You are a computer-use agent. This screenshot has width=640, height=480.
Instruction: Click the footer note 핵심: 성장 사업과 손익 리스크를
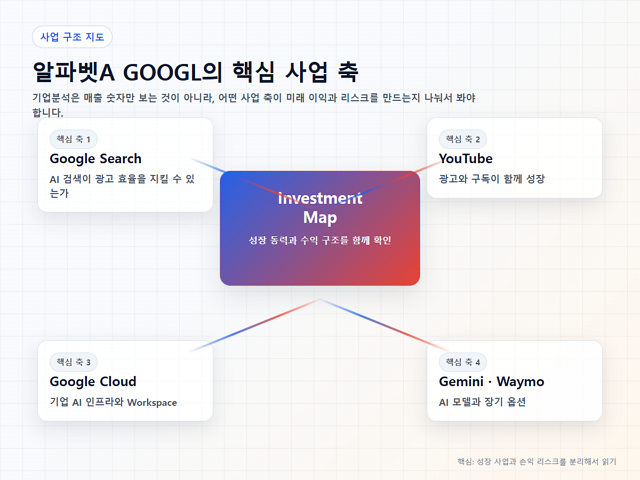[537, 461]
